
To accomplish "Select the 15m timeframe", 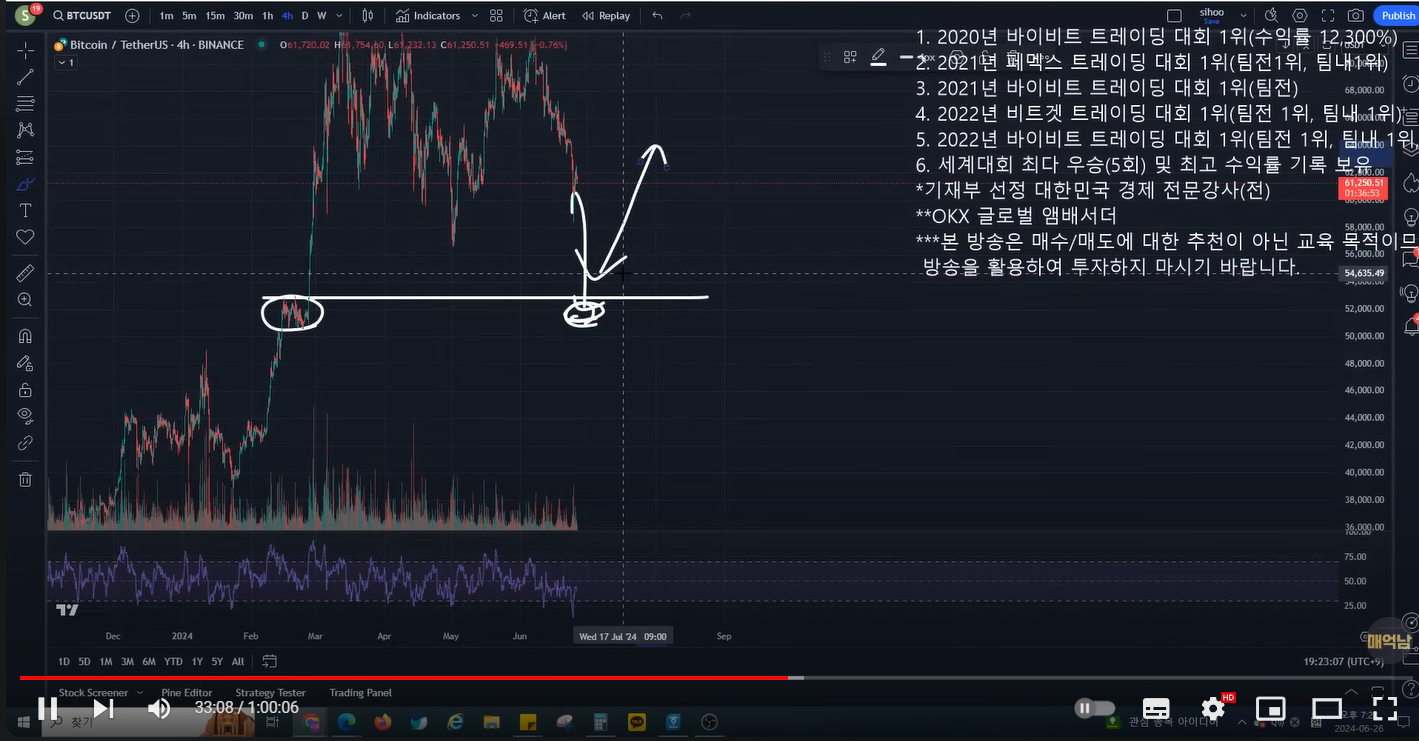I will click(215, 16).
